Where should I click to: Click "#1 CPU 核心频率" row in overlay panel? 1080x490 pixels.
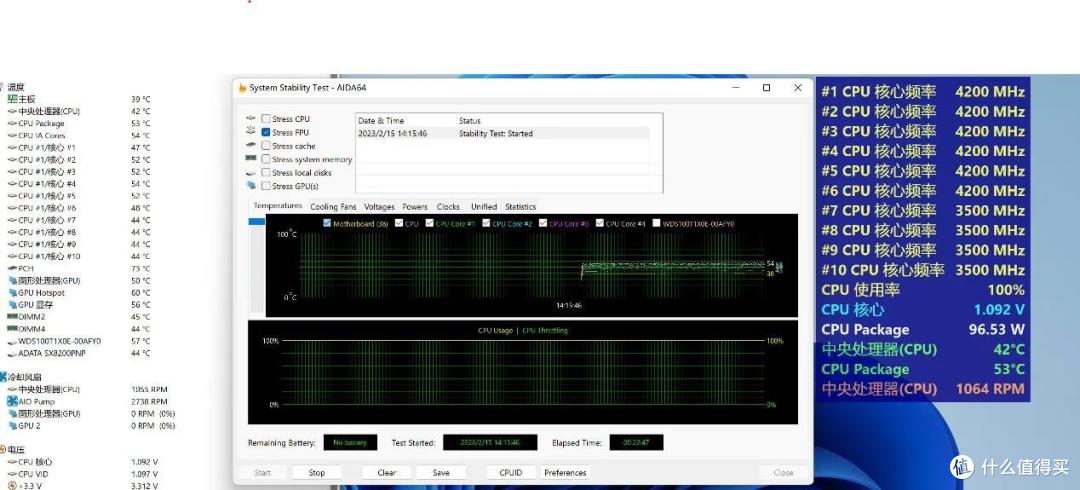click(923, 92)
